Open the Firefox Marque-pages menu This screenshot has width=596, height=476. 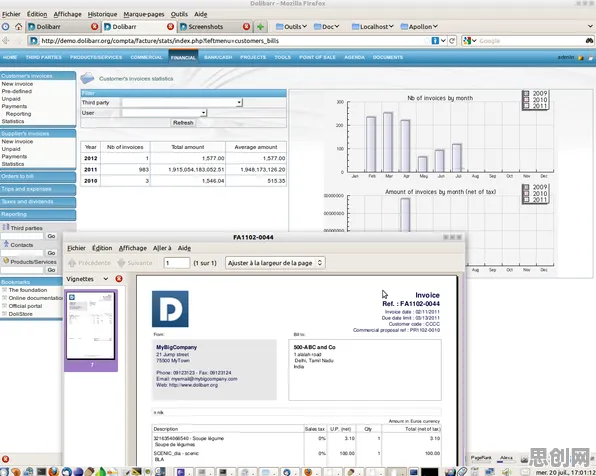tap(144, 14)
